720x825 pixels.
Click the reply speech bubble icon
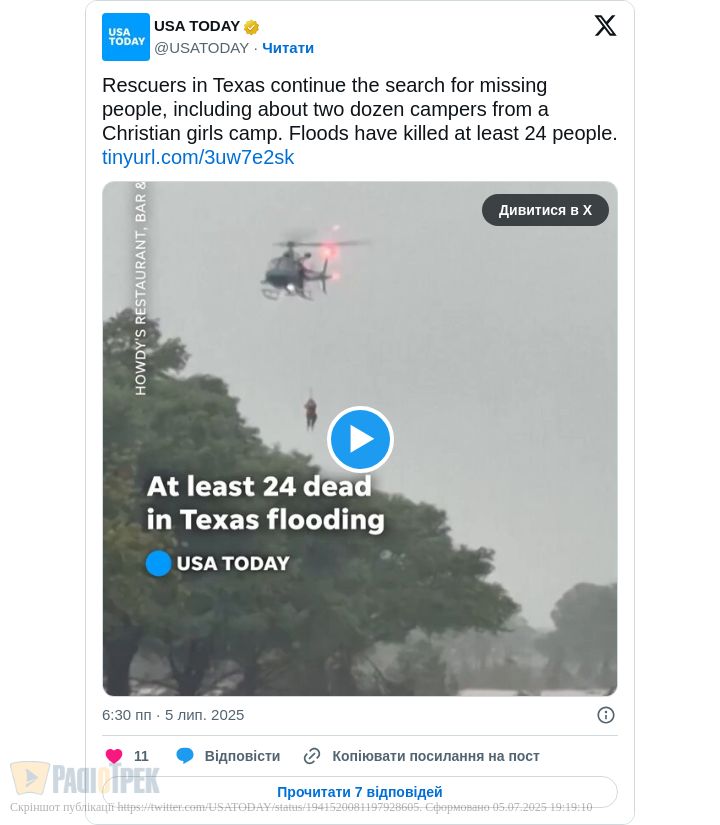[x=185, y=756]
